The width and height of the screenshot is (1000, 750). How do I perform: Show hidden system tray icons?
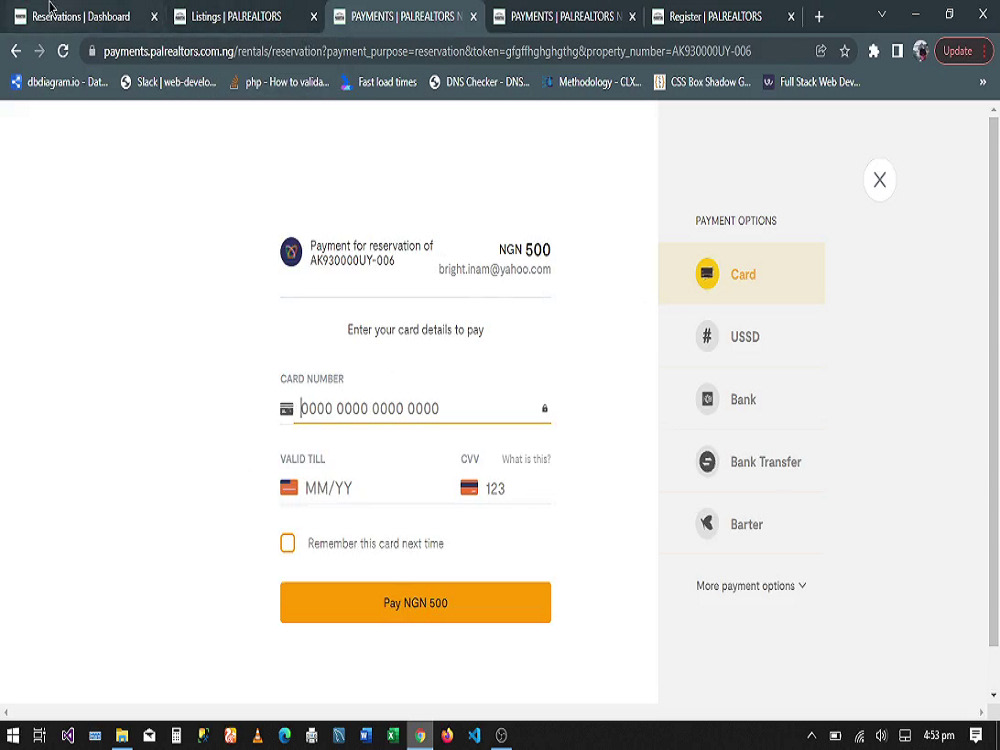pos(811,735)
